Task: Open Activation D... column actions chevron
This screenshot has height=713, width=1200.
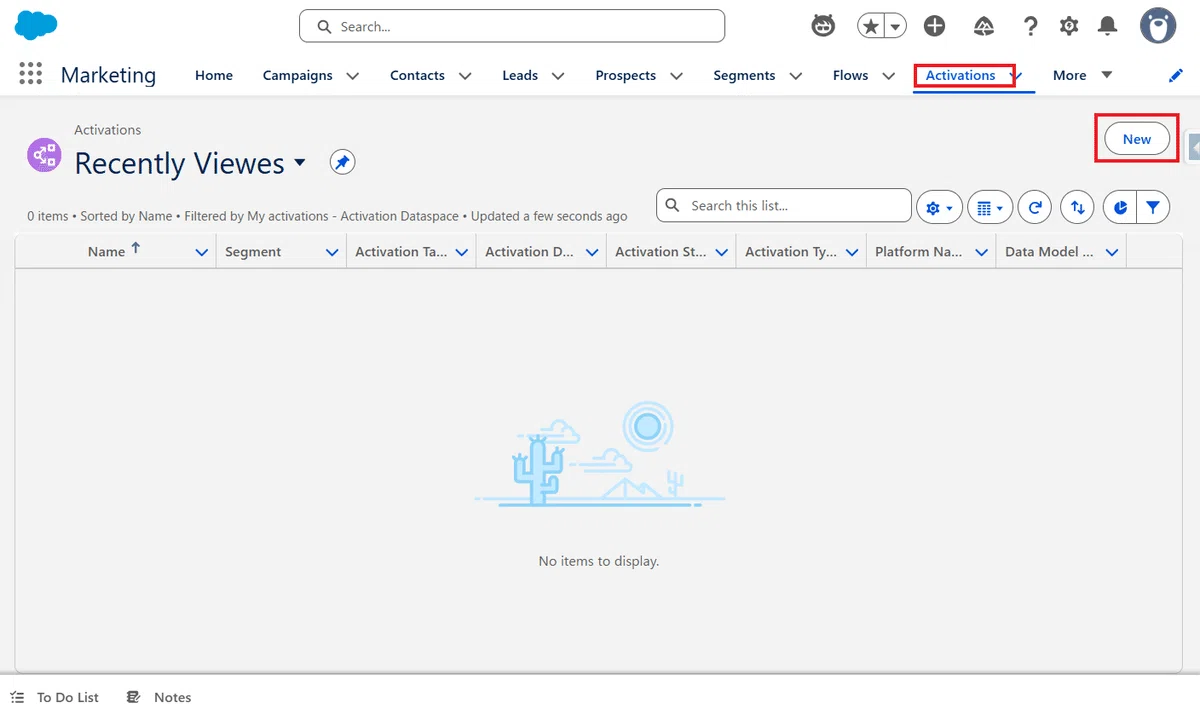Action: pos(592,253)
